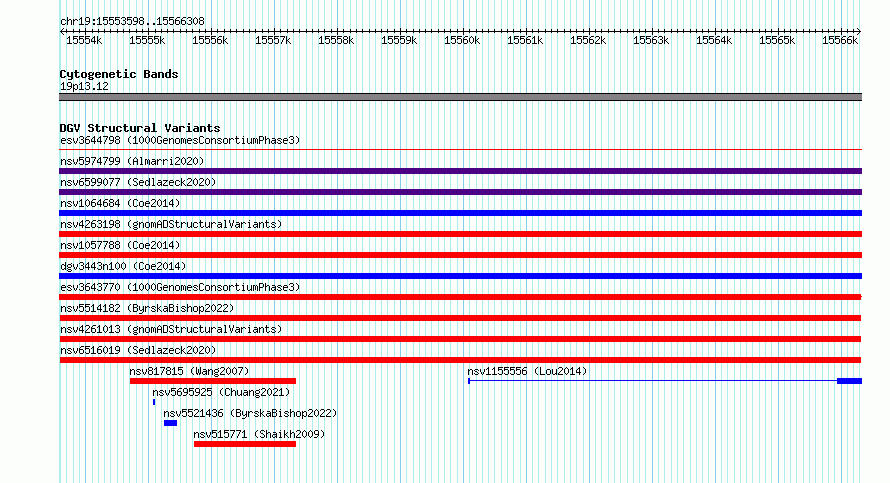Click the 15557k ruler position
Viewport: 890px width, 483px height.
pos(273,40)
